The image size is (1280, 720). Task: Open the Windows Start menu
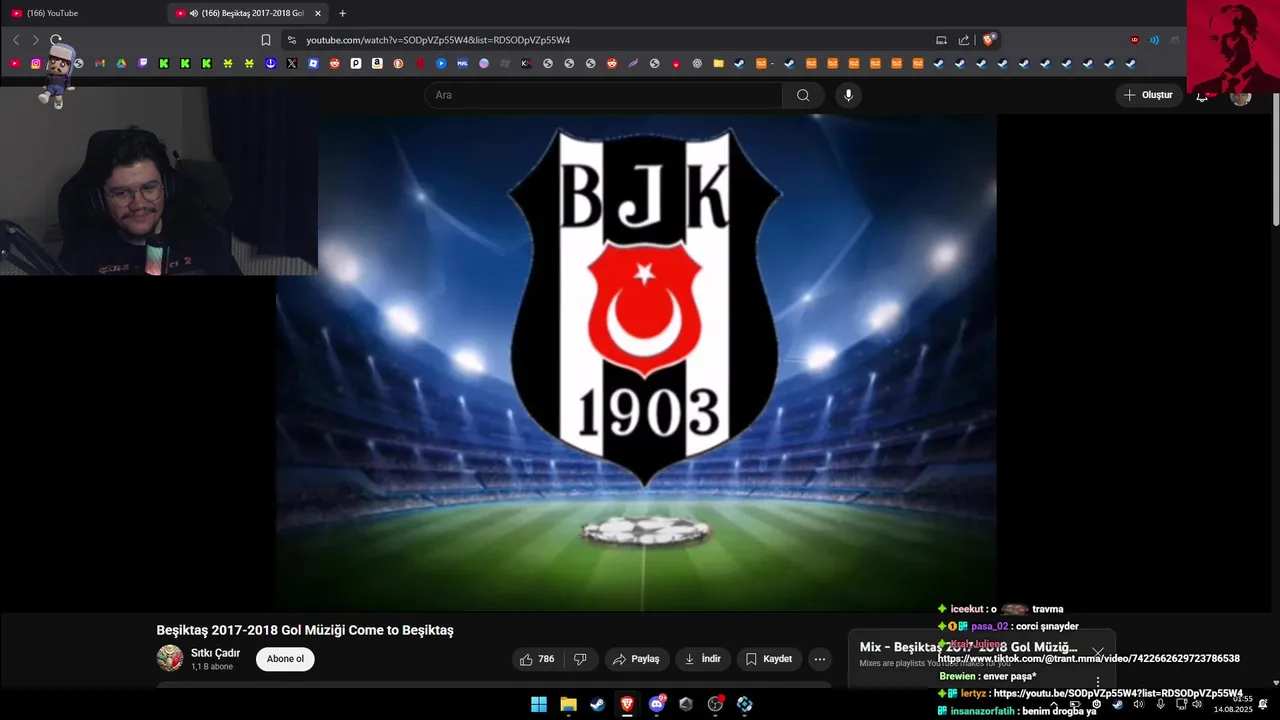pyautogui.click(x=539, y=704)
